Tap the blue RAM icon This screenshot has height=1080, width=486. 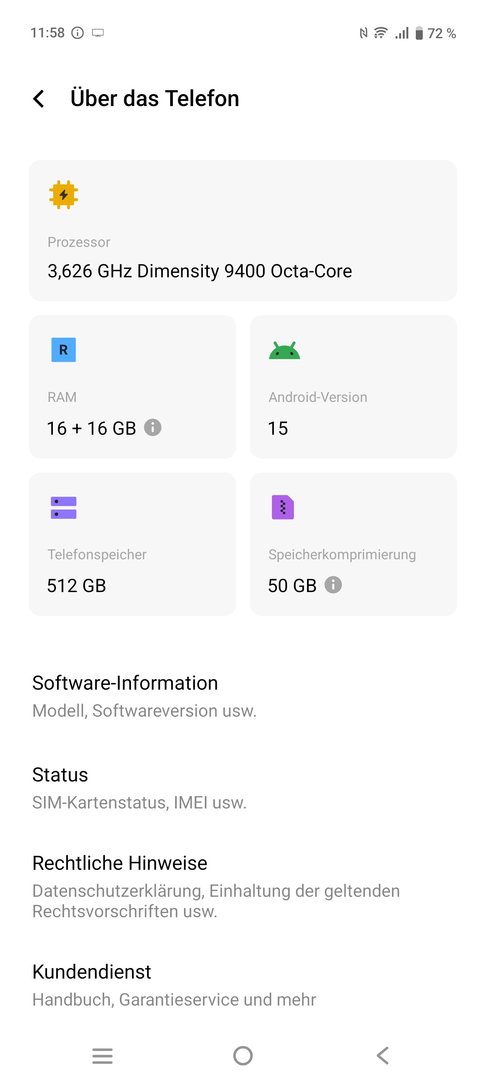[x=63, y=350]
